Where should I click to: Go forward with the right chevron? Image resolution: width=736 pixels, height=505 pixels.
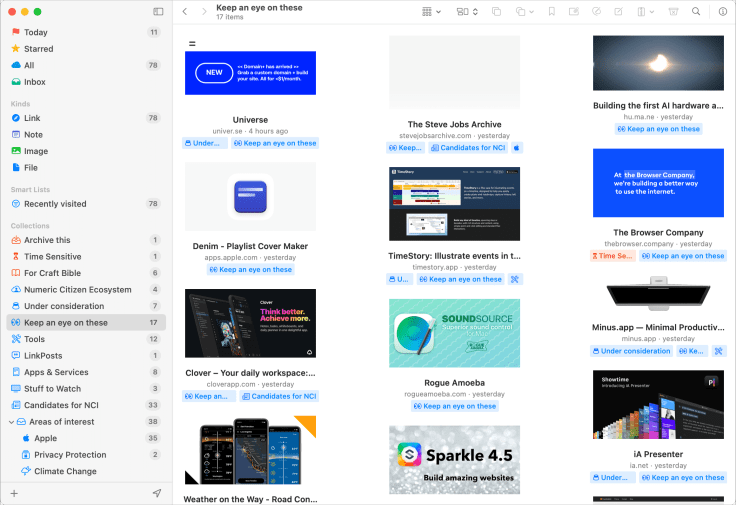204,11
